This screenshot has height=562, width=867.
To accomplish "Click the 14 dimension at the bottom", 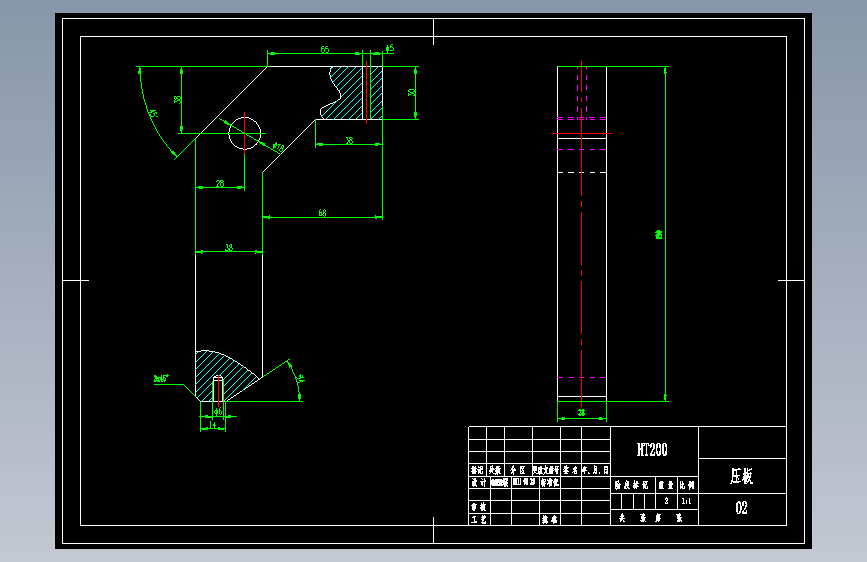I will 213,425.
